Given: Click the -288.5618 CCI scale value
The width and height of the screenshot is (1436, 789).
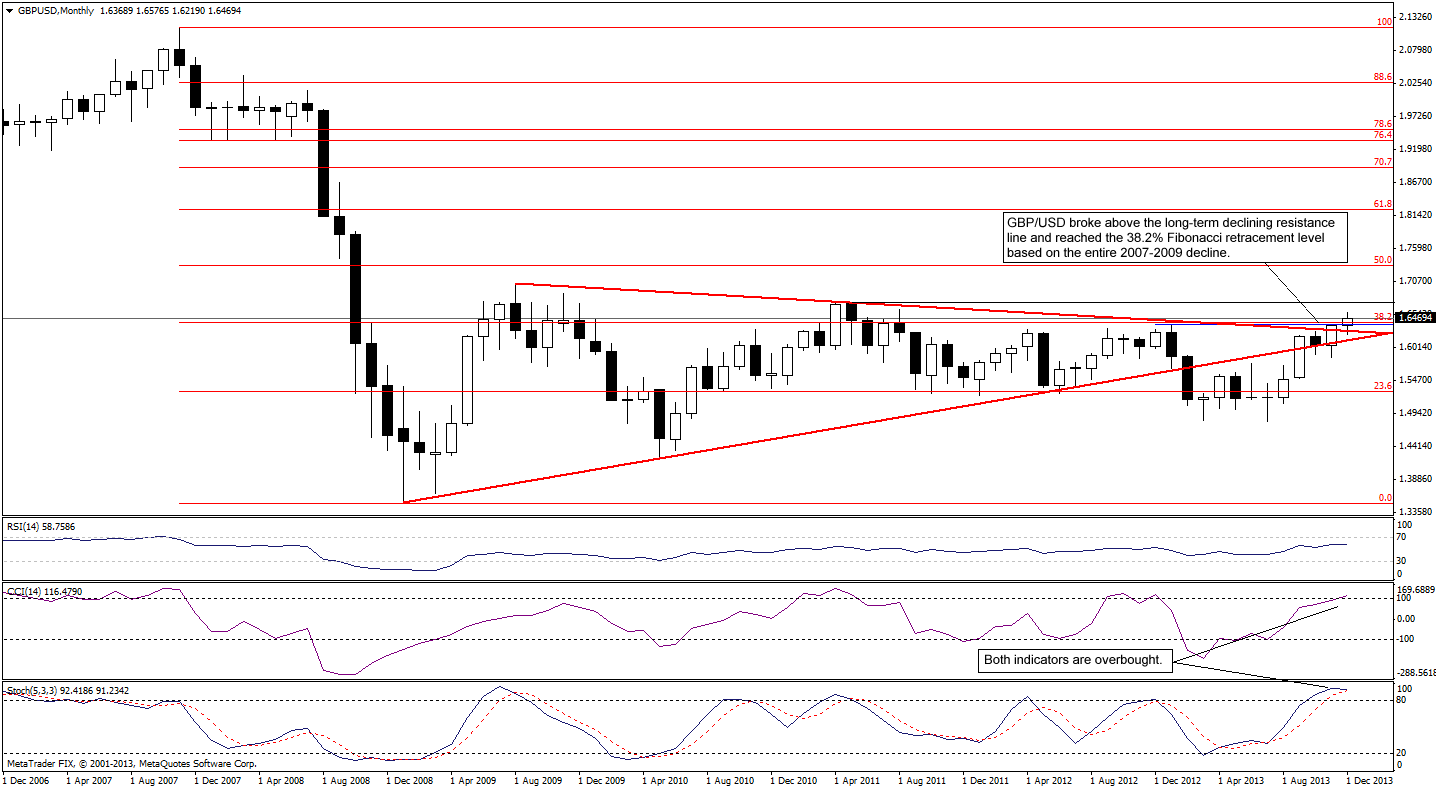Looking at the screenshot, I should [x=1415, y=673].
